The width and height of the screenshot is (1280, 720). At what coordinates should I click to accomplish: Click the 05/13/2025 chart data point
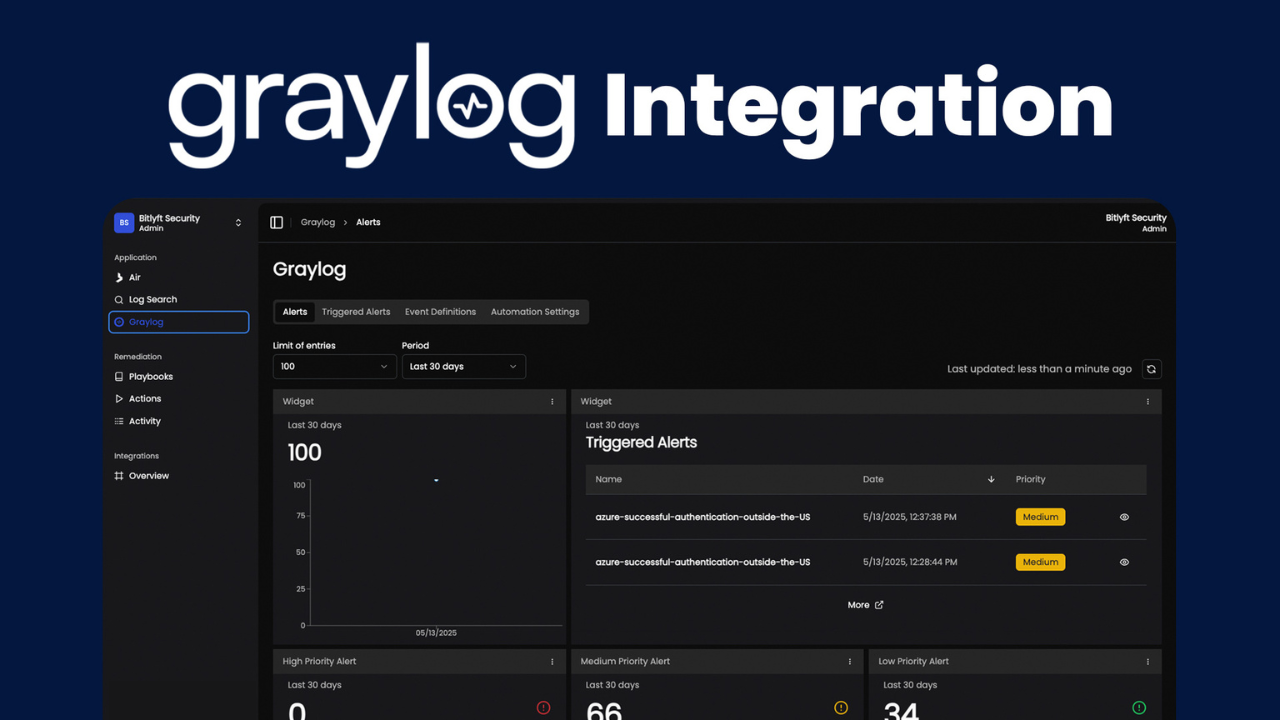pyautogui.click(x=436, y=480)
